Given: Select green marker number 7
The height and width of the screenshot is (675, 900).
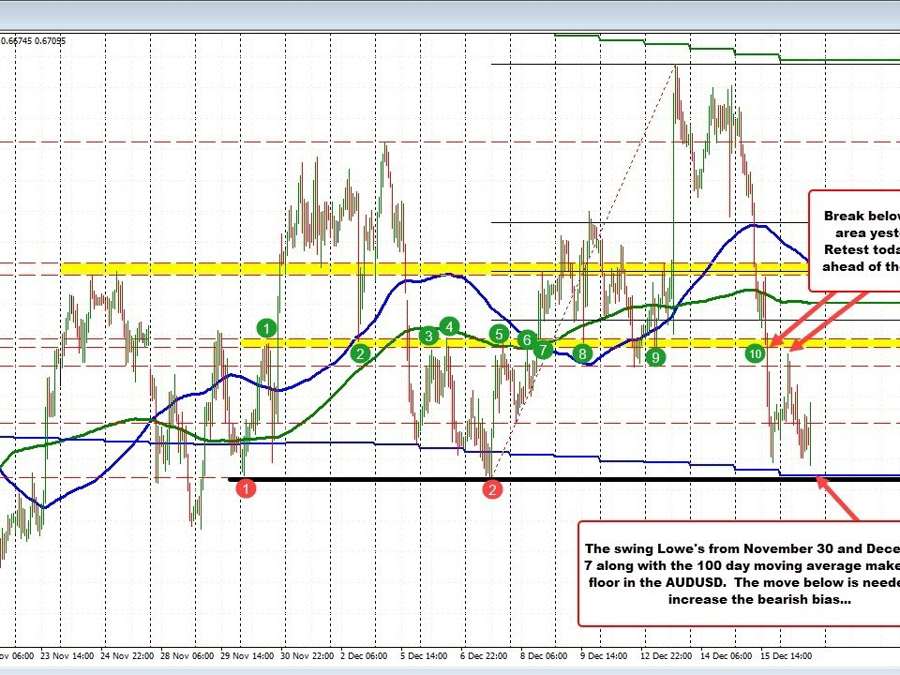Looking at the screenshot, I should (x=542, y=351).
